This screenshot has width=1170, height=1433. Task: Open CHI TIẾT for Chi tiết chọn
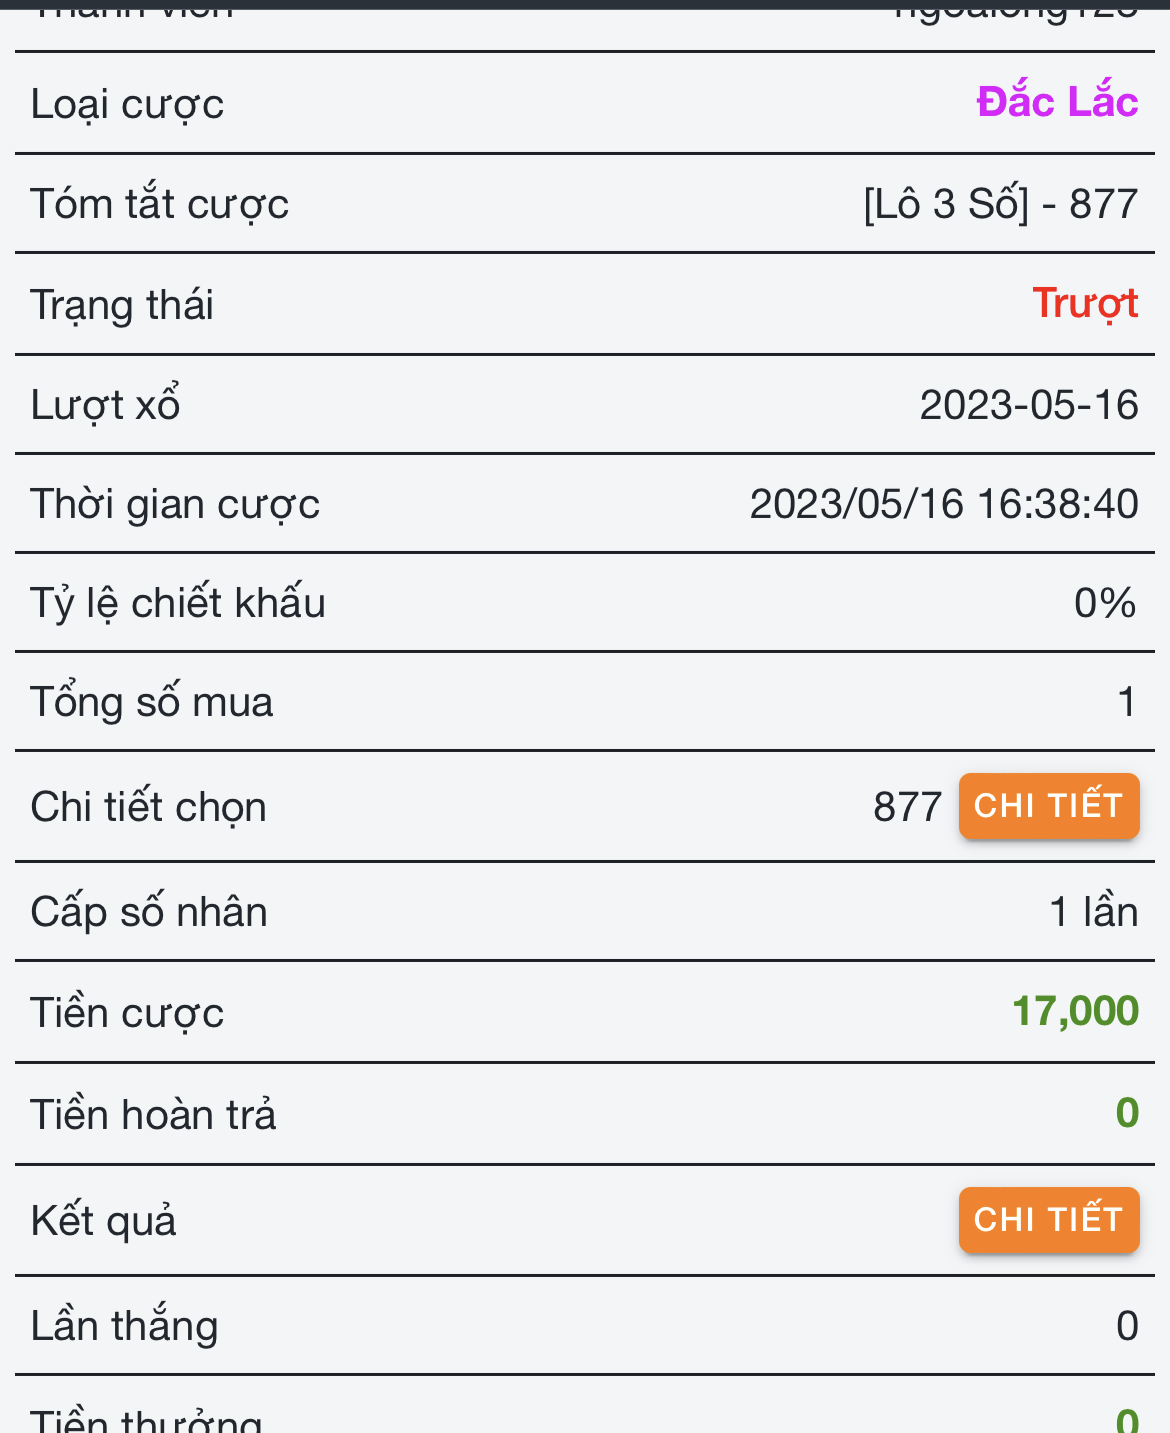point(1048,806)
